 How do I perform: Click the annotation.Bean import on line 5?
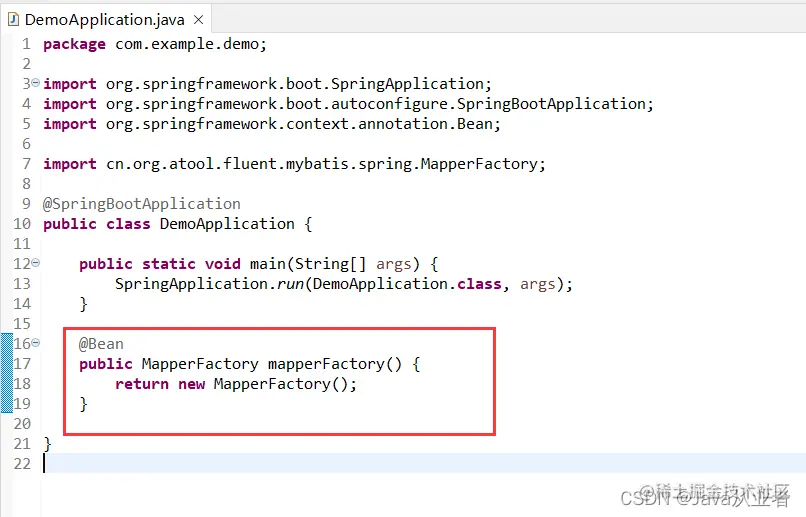click(x=271, y=124)
